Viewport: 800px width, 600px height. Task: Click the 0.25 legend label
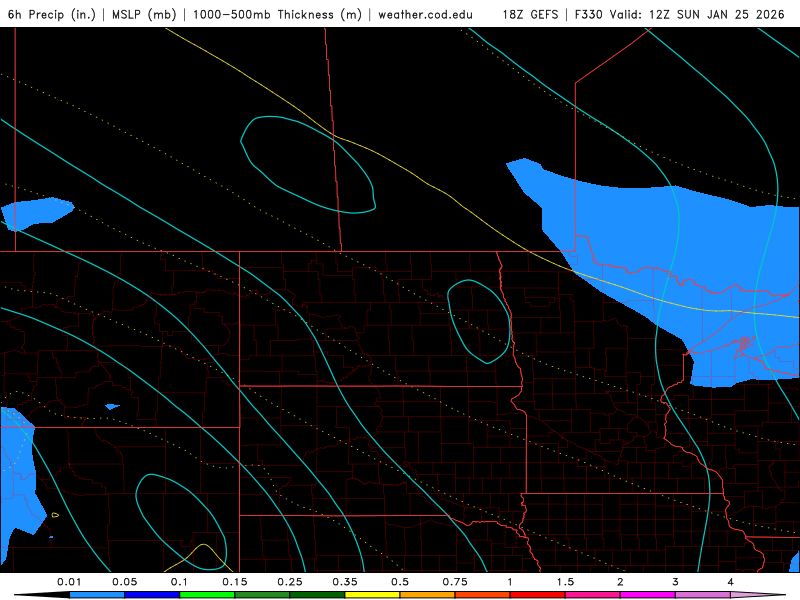[290, 582]
